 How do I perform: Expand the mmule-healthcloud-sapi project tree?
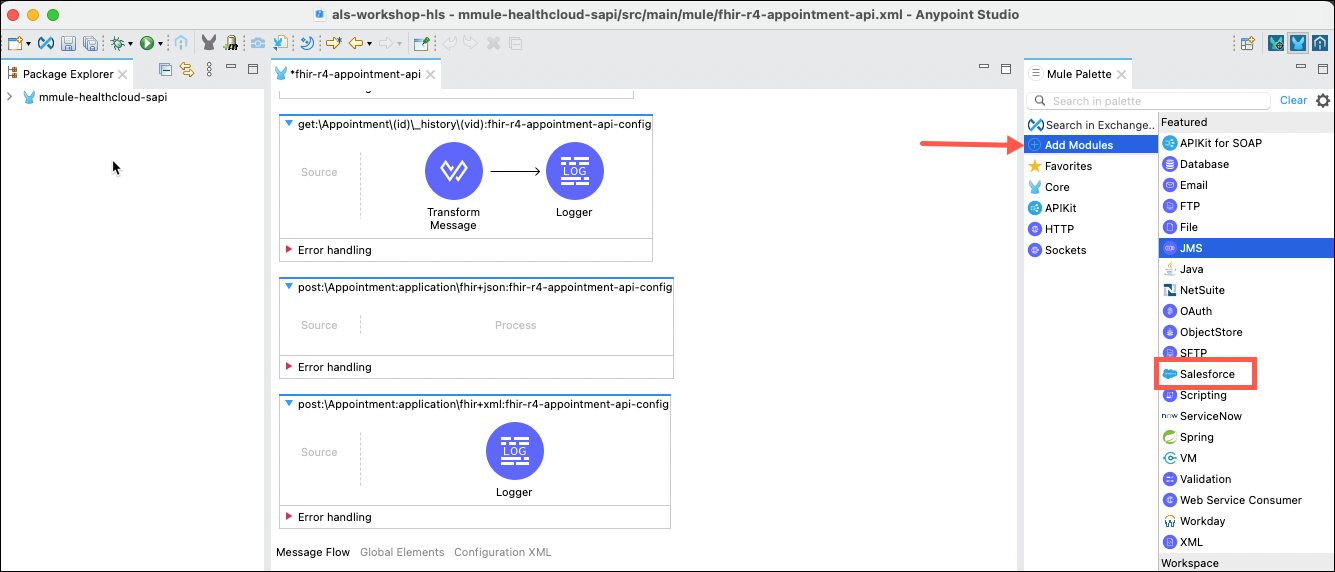pyautogui.click(x=9, y=97)
